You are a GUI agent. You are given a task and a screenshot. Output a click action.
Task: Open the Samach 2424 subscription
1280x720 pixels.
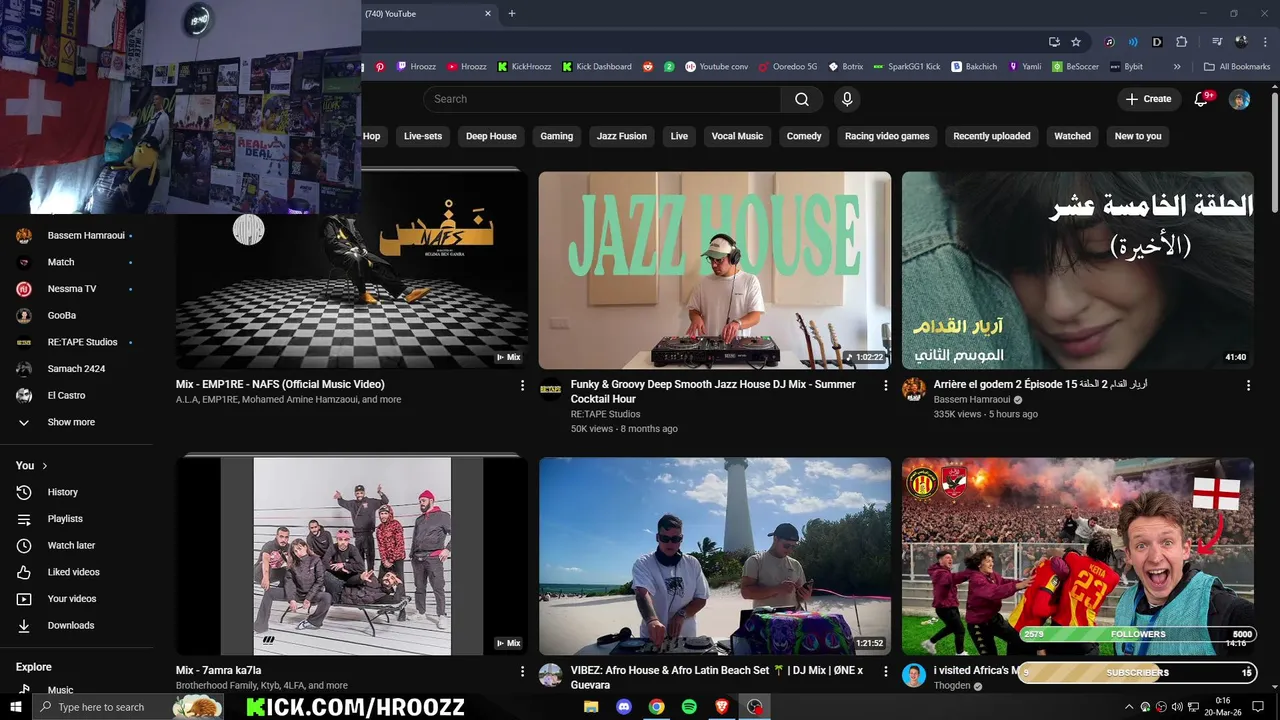[76, 369]
